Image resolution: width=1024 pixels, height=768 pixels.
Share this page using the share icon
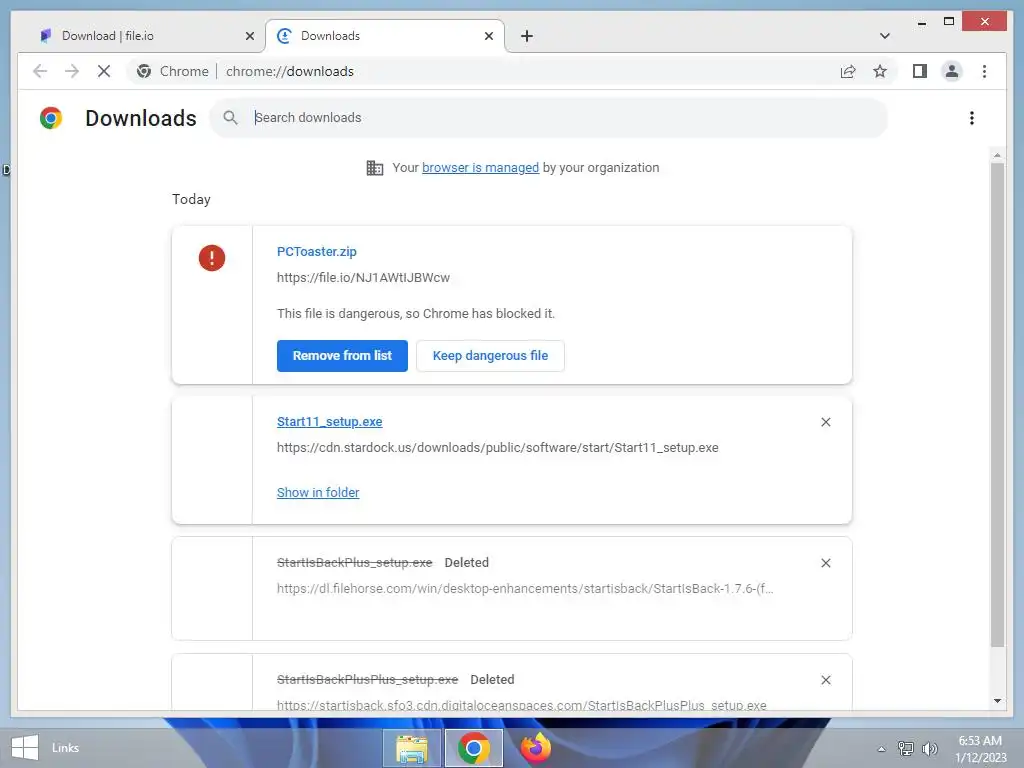click(x=848, y=71)
